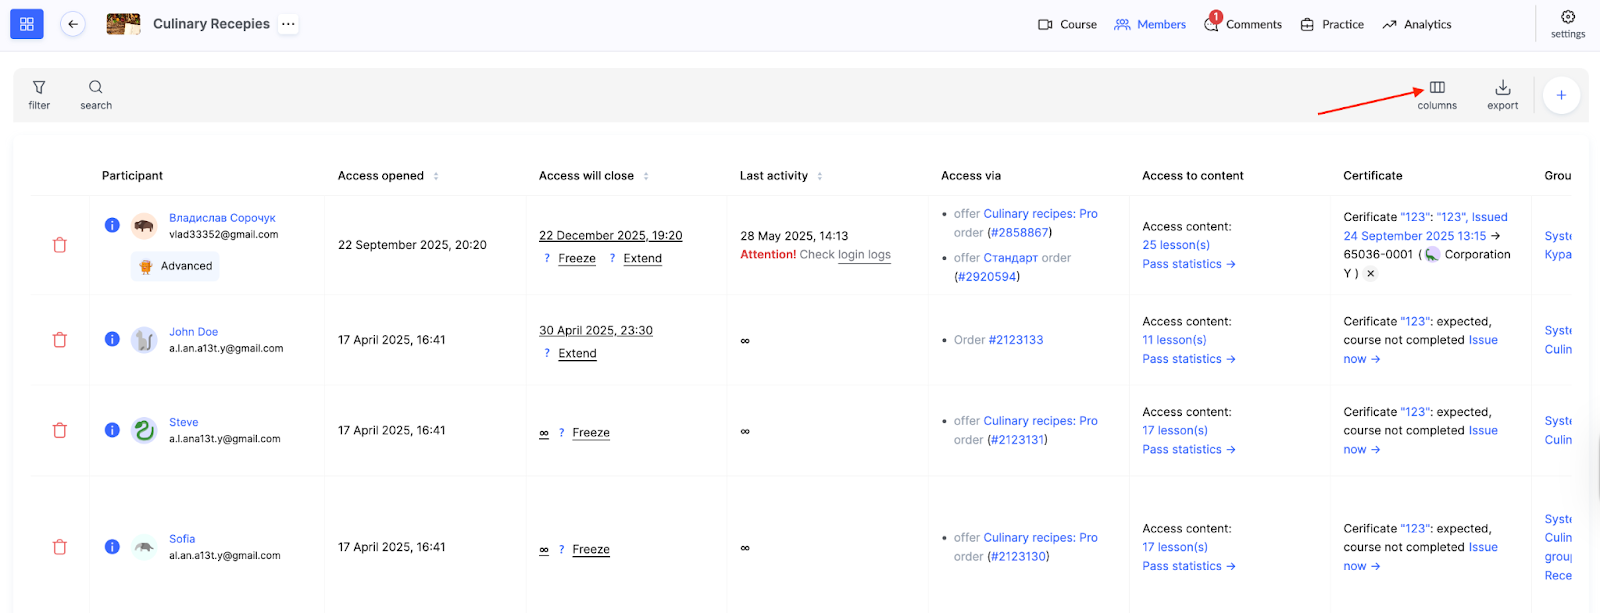Show info for participant Steve

[112, 430]
